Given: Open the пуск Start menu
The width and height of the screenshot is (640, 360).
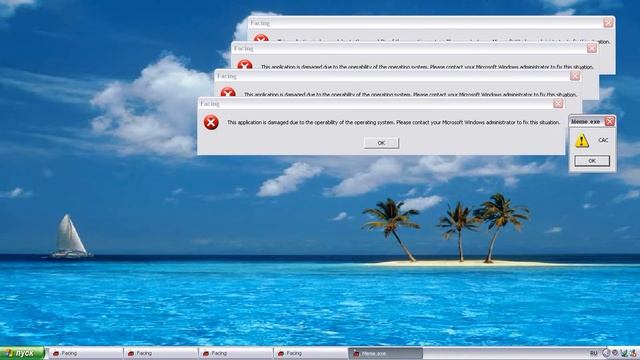Looking at the screenshot, I should coord(22,353).
